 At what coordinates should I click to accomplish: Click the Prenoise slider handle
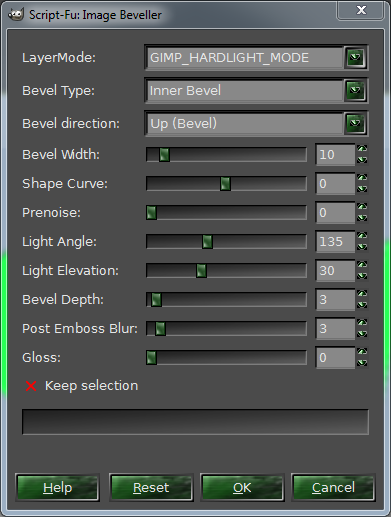point(151,213)
